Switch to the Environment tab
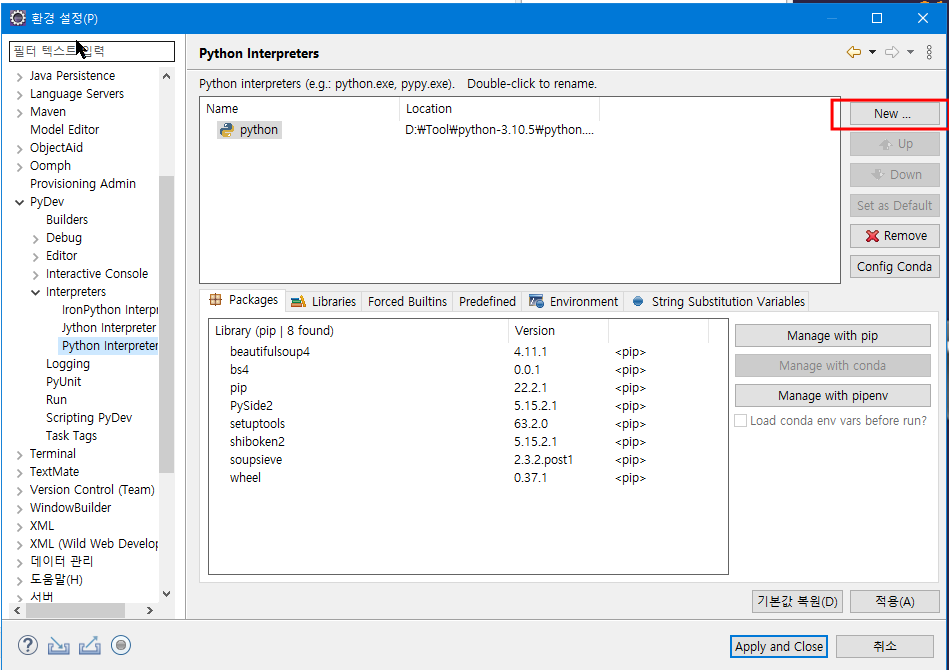The height and width of the screenshot is (670, 949). (573, 301)
